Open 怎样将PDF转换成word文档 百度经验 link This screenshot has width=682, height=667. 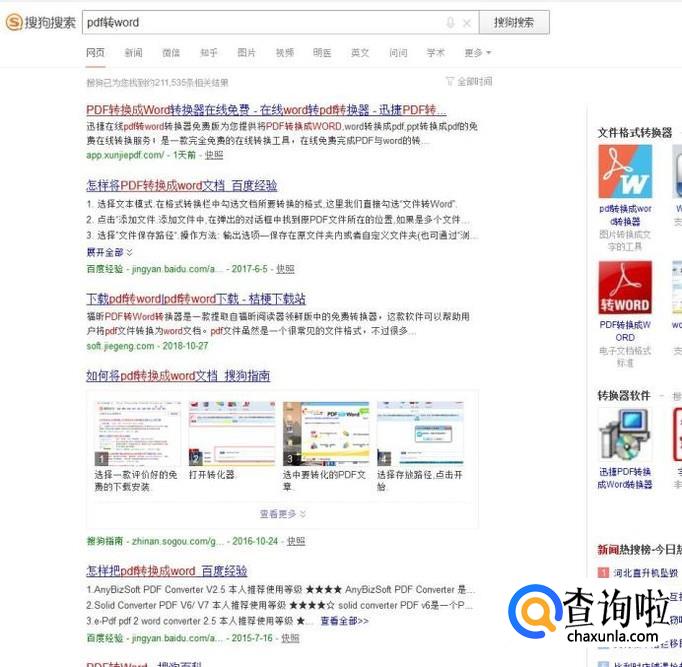tap(181, 185)
